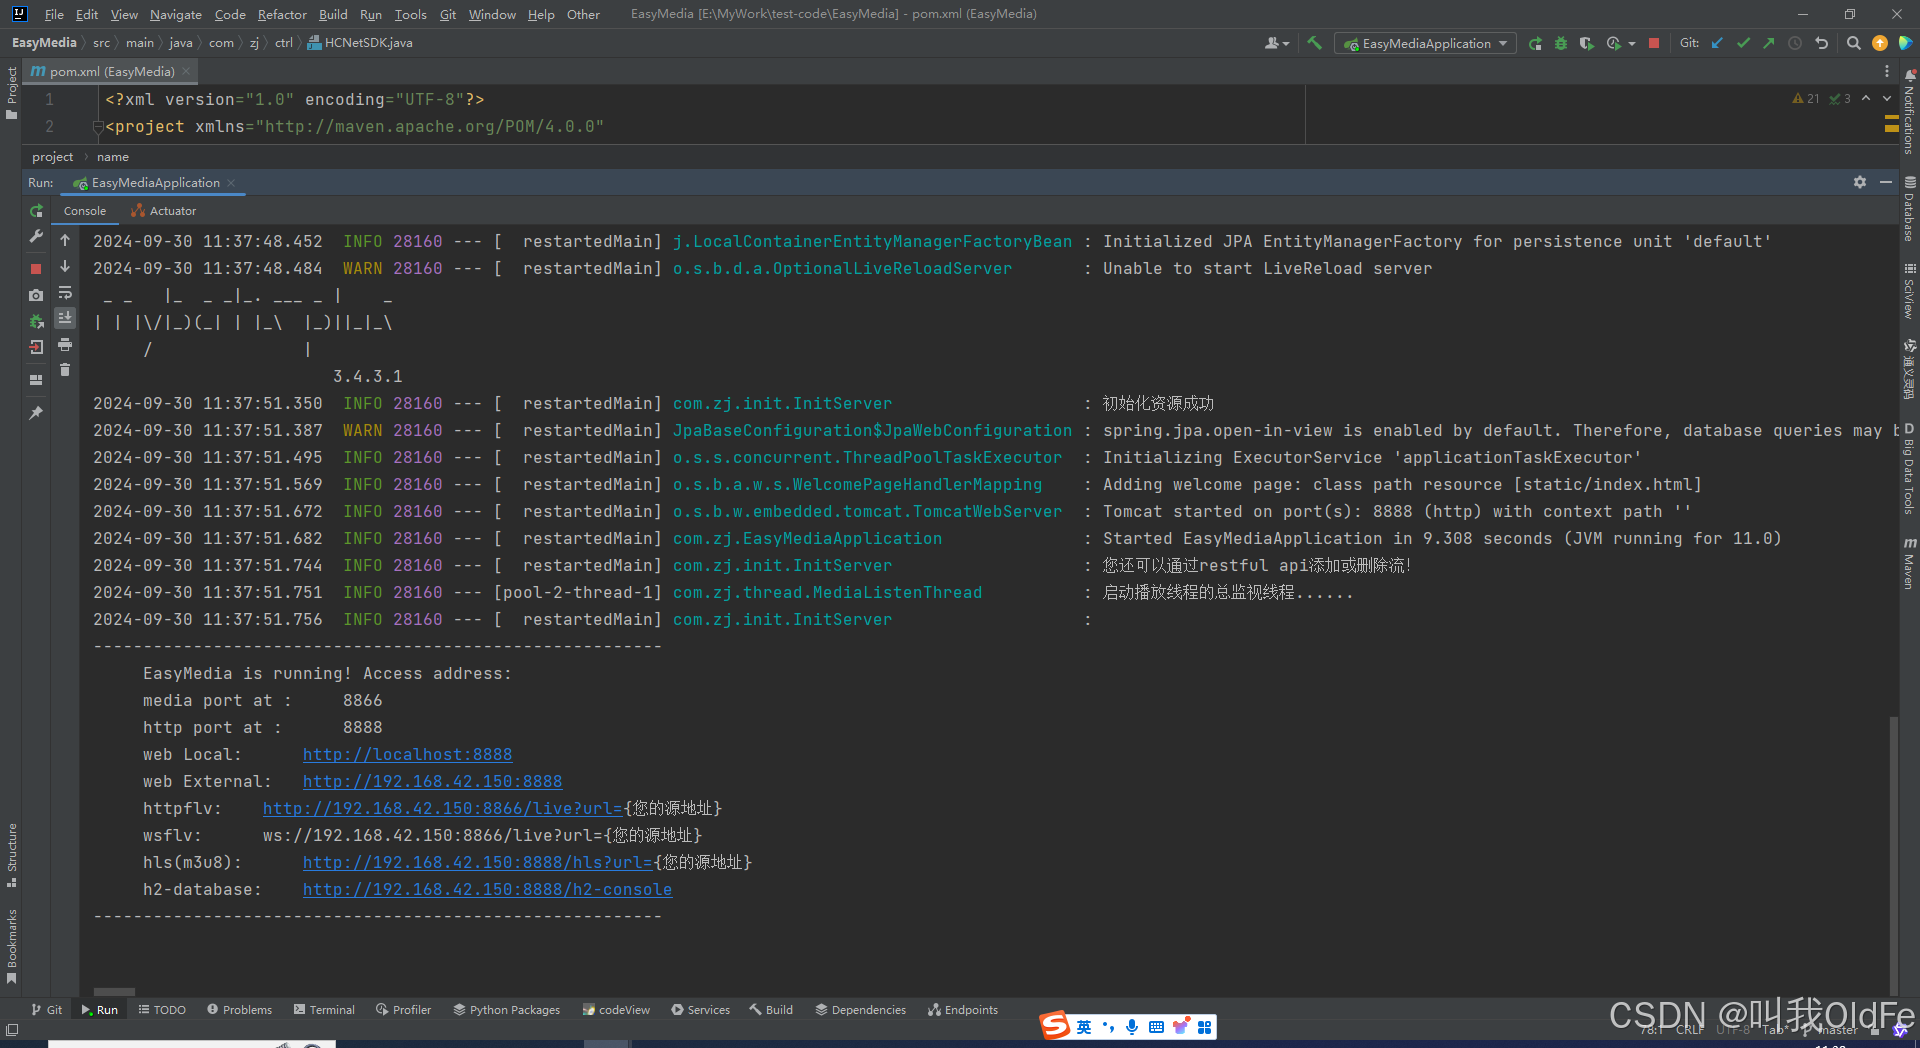Click the console vertical scrollbar thumb
Screen dimensions: 1920x1048
tap(1893, 855)
